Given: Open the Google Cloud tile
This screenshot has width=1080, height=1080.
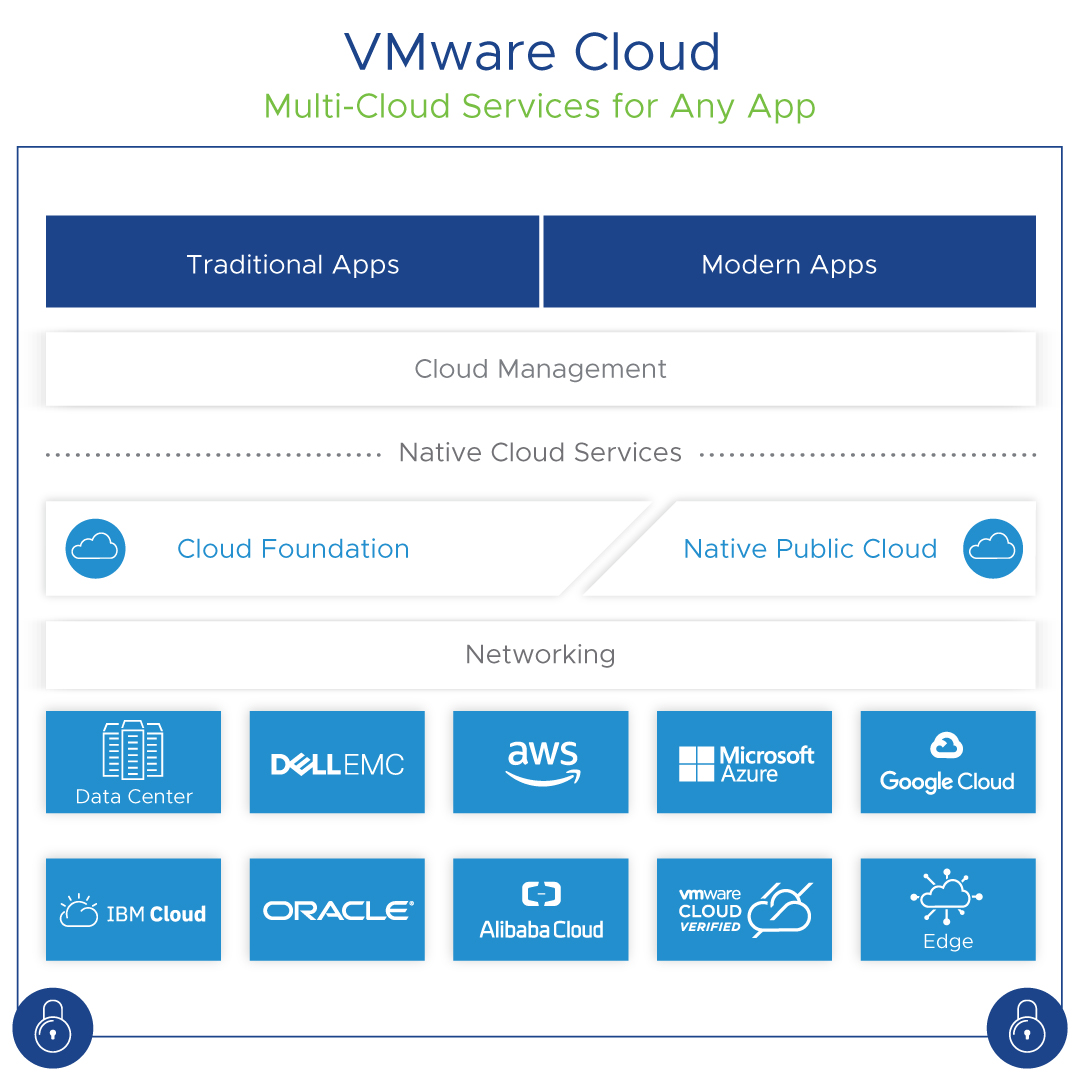Looking at the screenshot, I should click(x=947, y=762).
